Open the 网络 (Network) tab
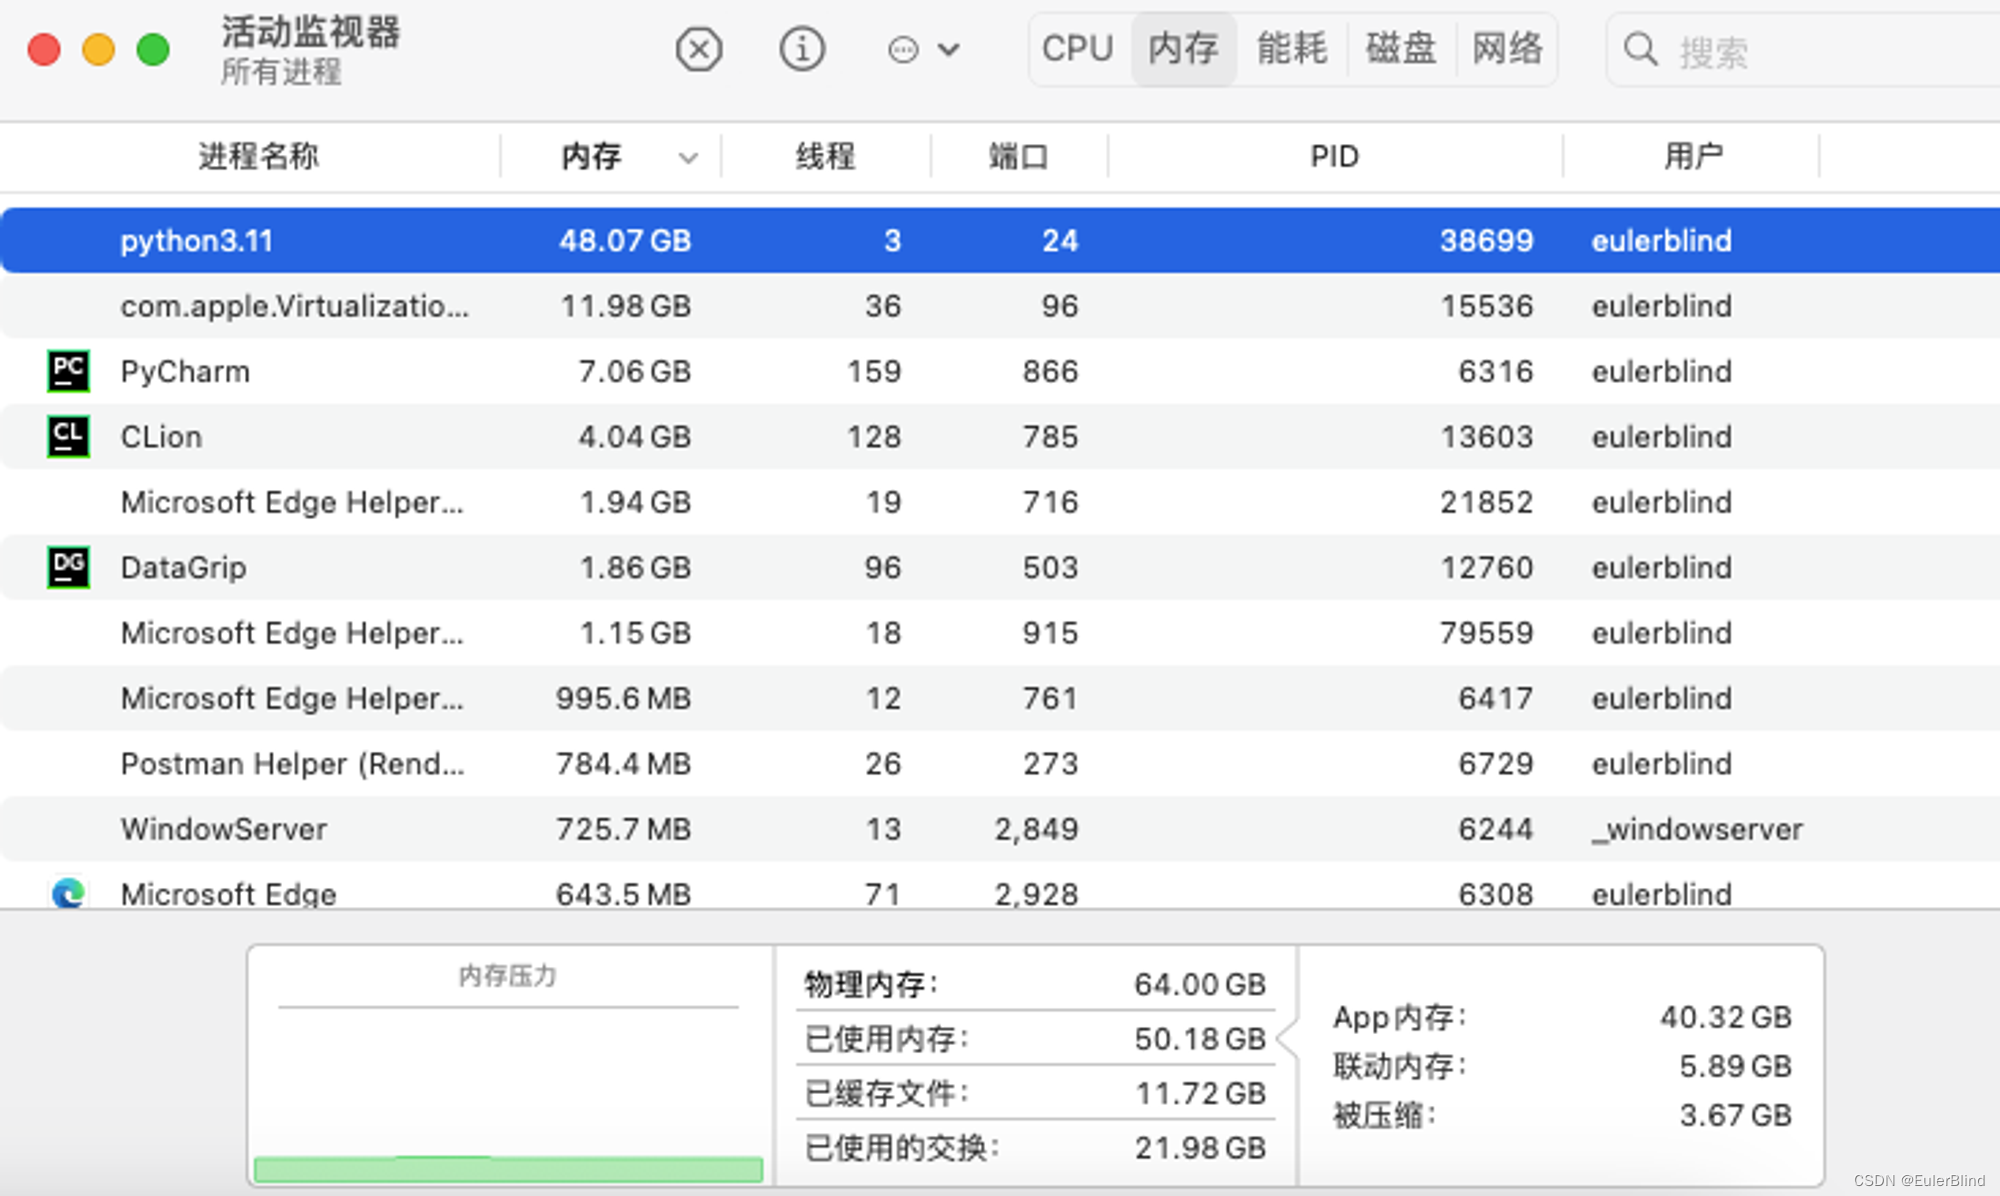This screenshot has height=1196, width=2000. (1507, 49)
